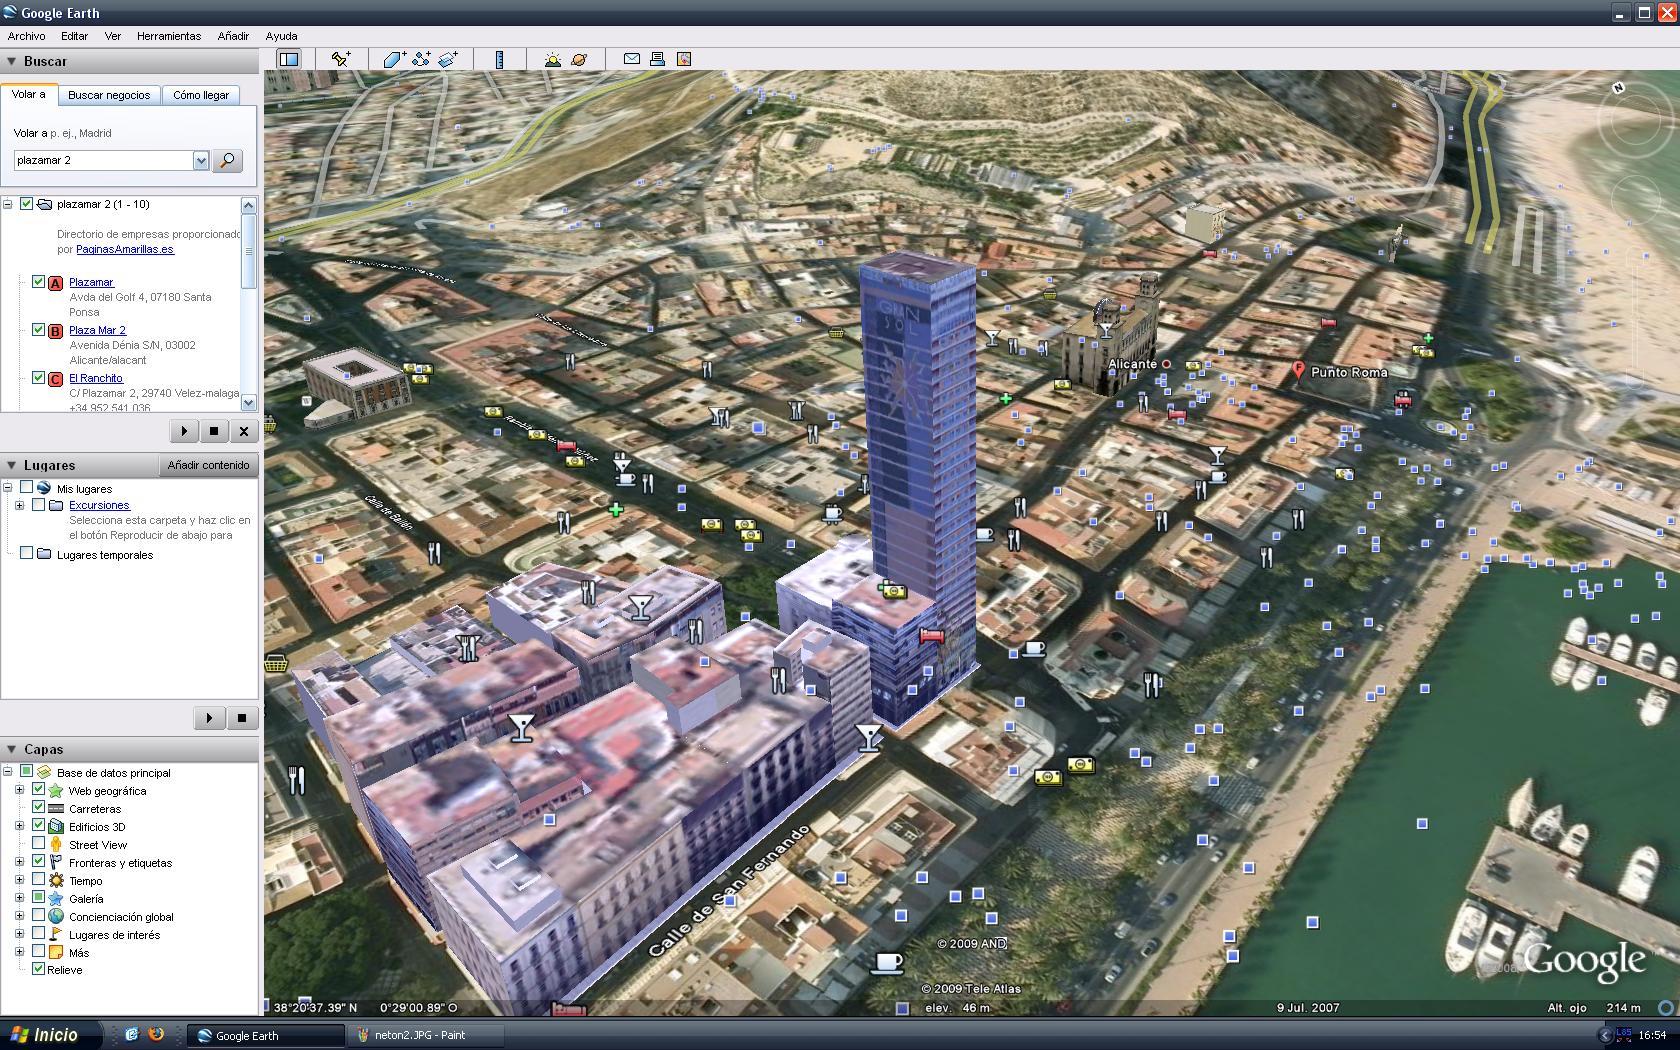Clear the search results with the X button
The width and height of the screenshot is (1680, 1050).
coord(243,431)
